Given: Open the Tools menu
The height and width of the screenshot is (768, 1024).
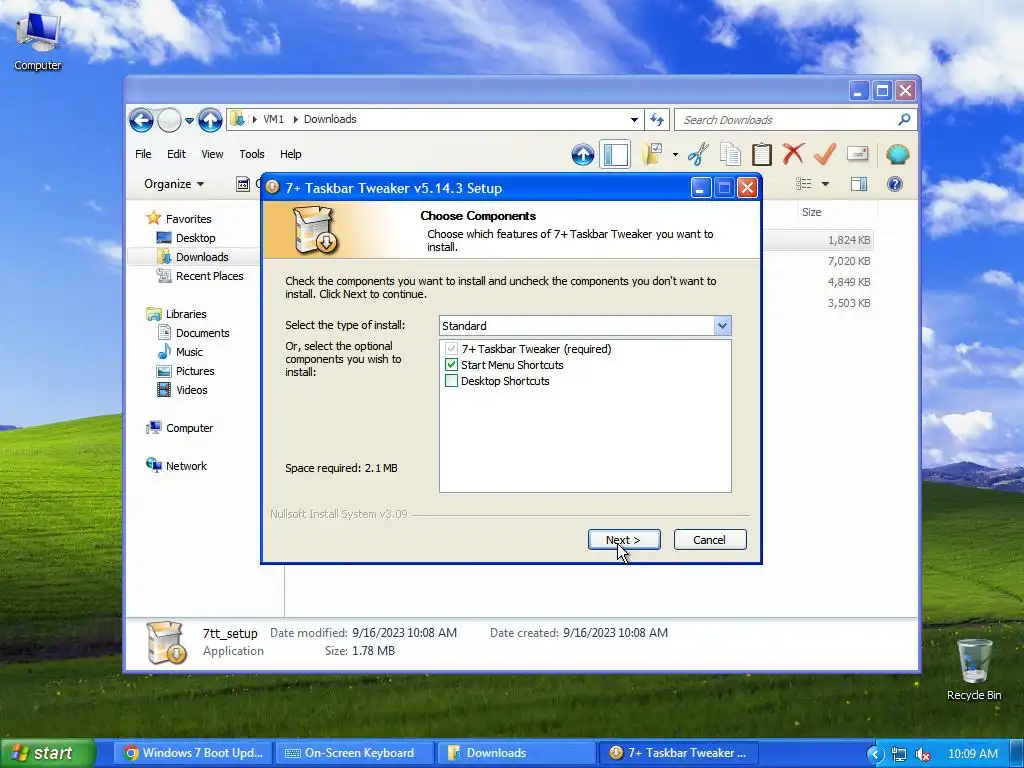Looking at the screenshot, I should (x=251, y=154).
